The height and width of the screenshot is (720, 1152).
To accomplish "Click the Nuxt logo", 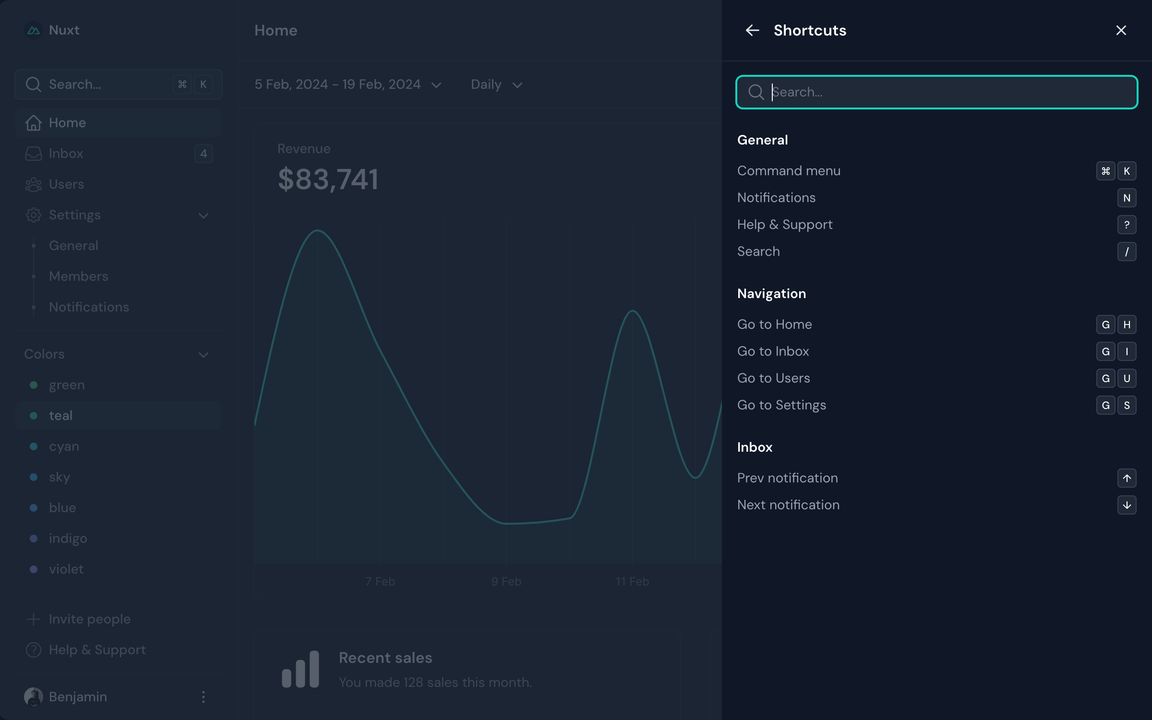I will pos(32,29).
